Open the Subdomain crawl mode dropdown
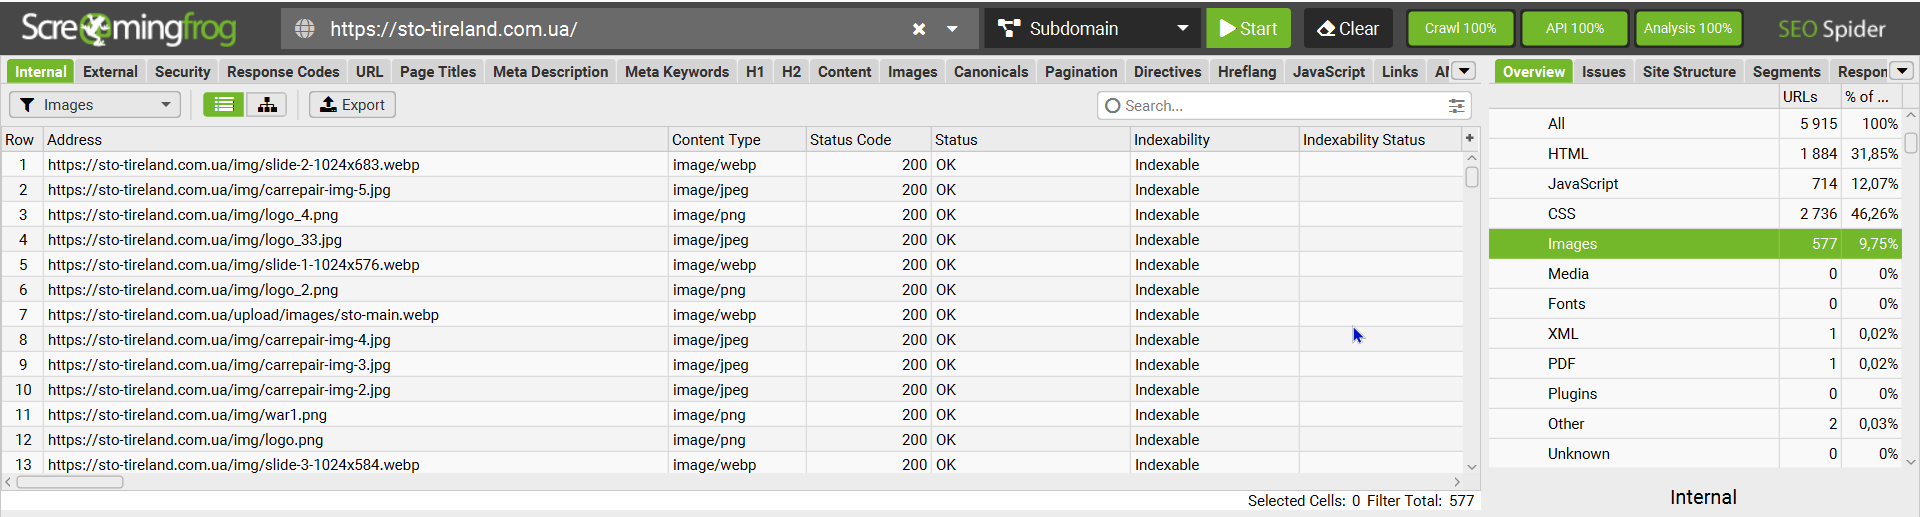The image size is (1920, 517). (1094, 29)
